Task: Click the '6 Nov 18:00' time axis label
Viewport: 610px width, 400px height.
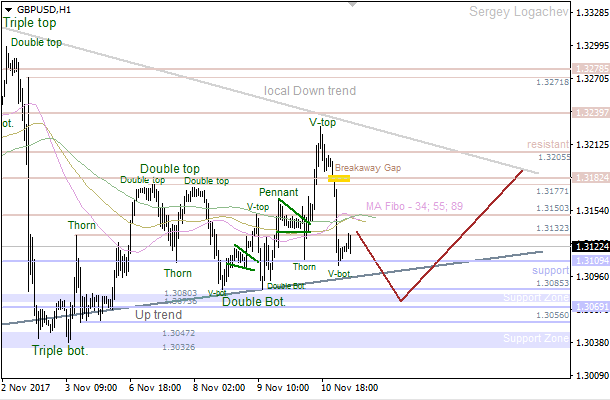Action: pos(157,386)
